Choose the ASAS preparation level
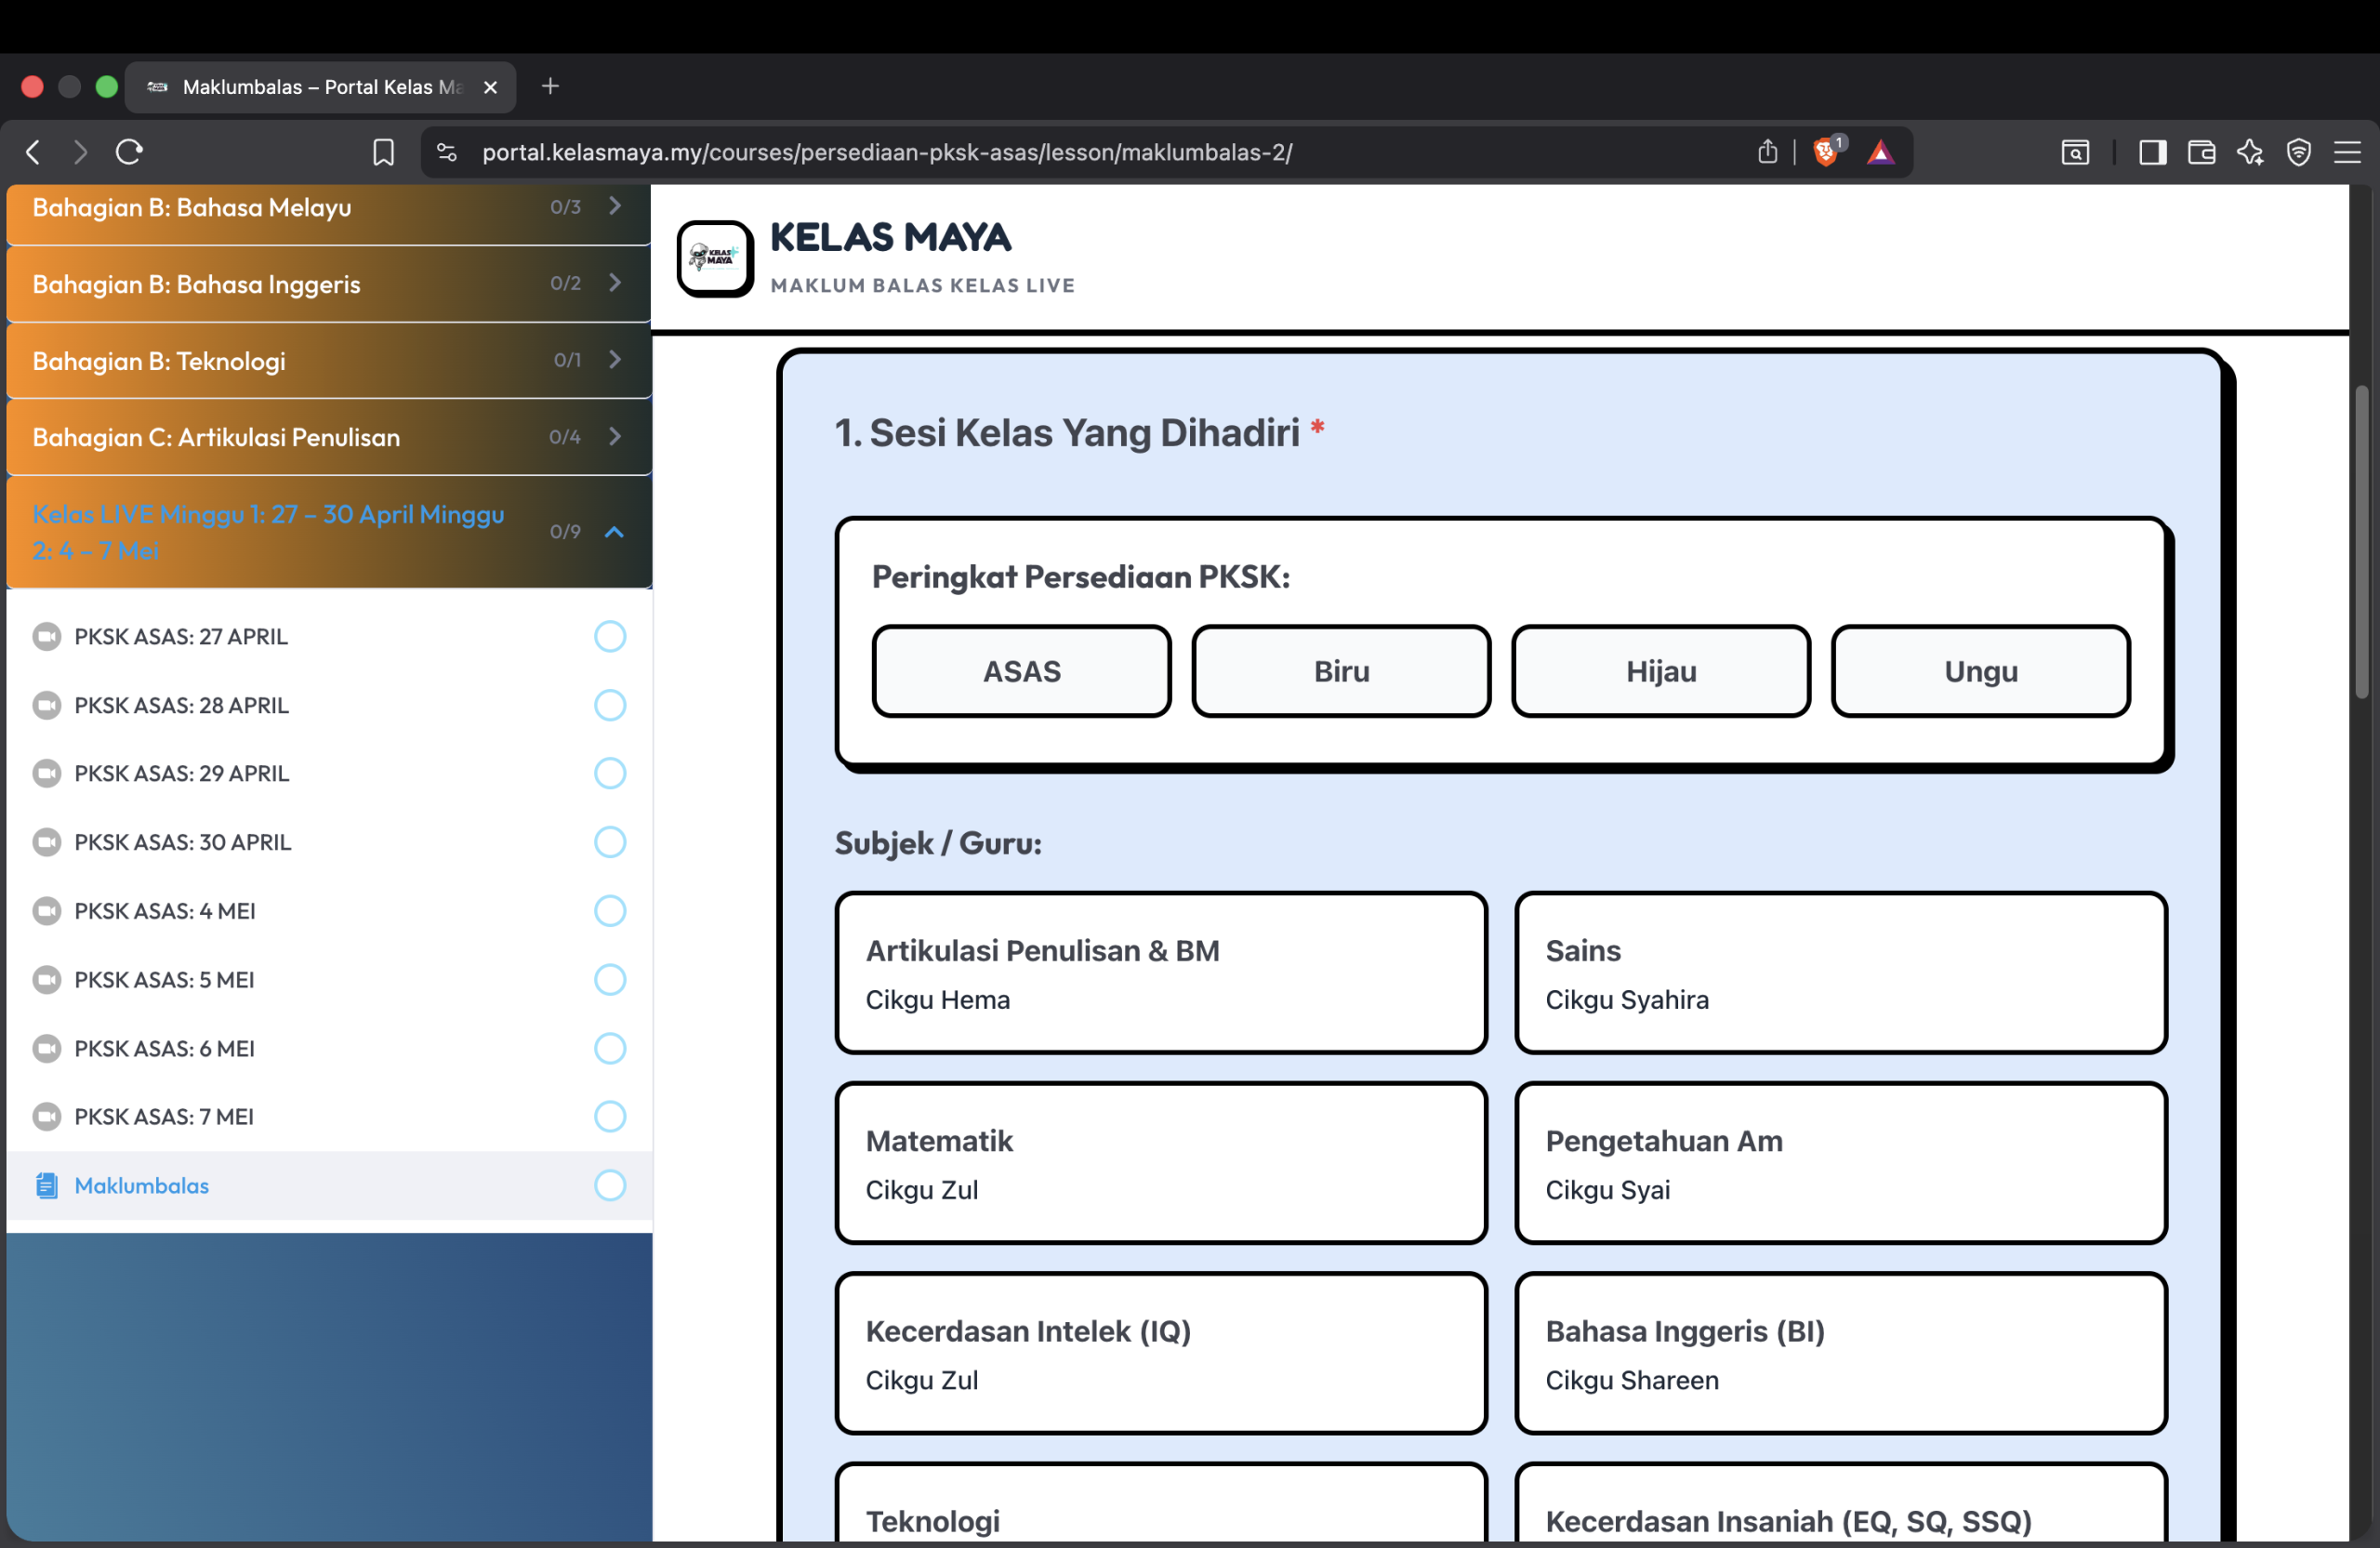Screen dimensions: 2380x1548 1021,671
